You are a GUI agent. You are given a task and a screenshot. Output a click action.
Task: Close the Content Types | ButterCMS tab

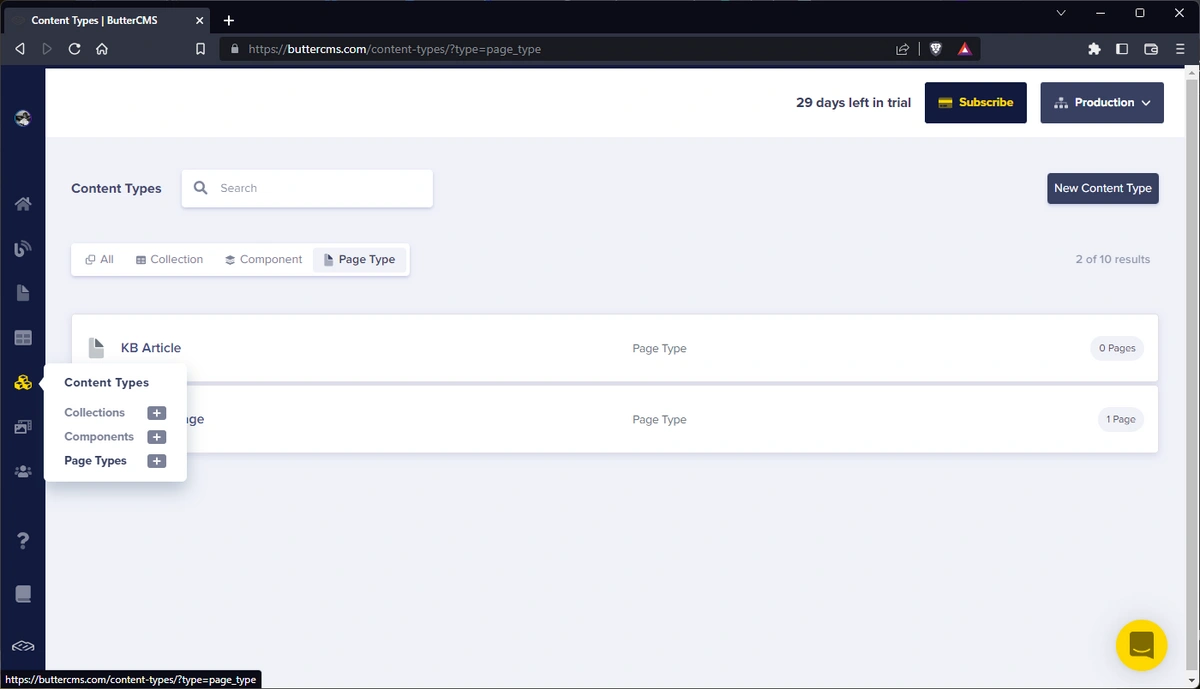tap(200, 20)
